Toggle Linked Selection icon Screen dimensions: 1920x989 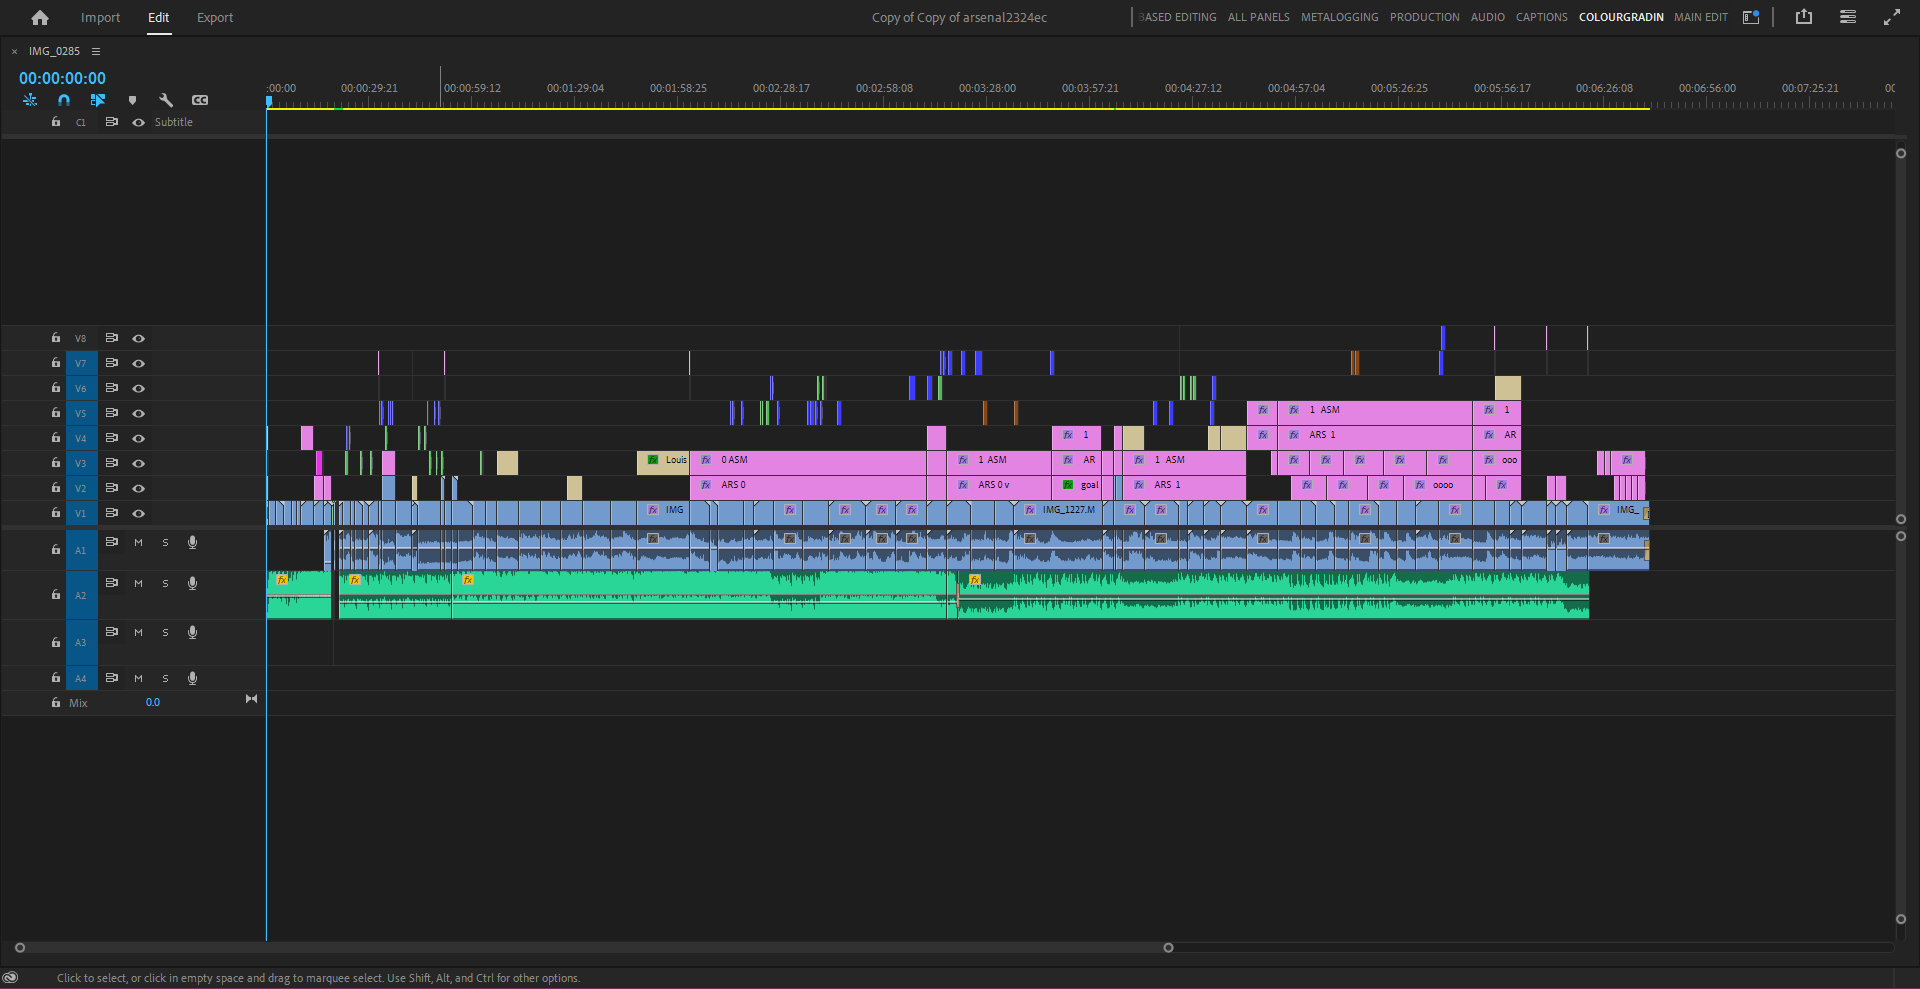pyautogui.click(x=98, y=100)
